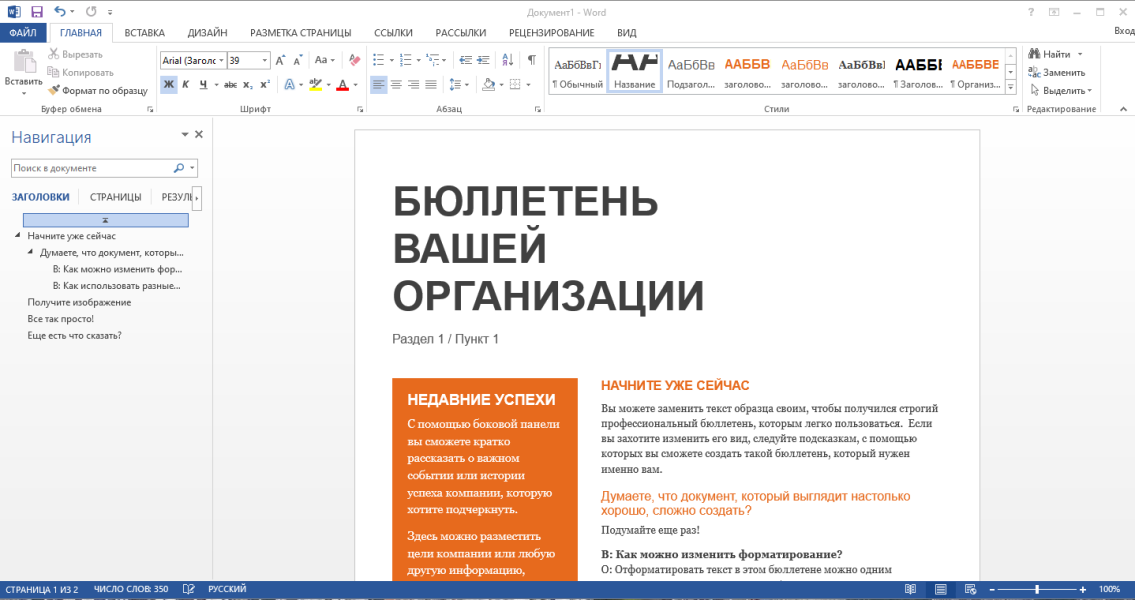1135x600 pixels.
Task: Toggle bold (Ж) formatting
Action: point(169,85)
